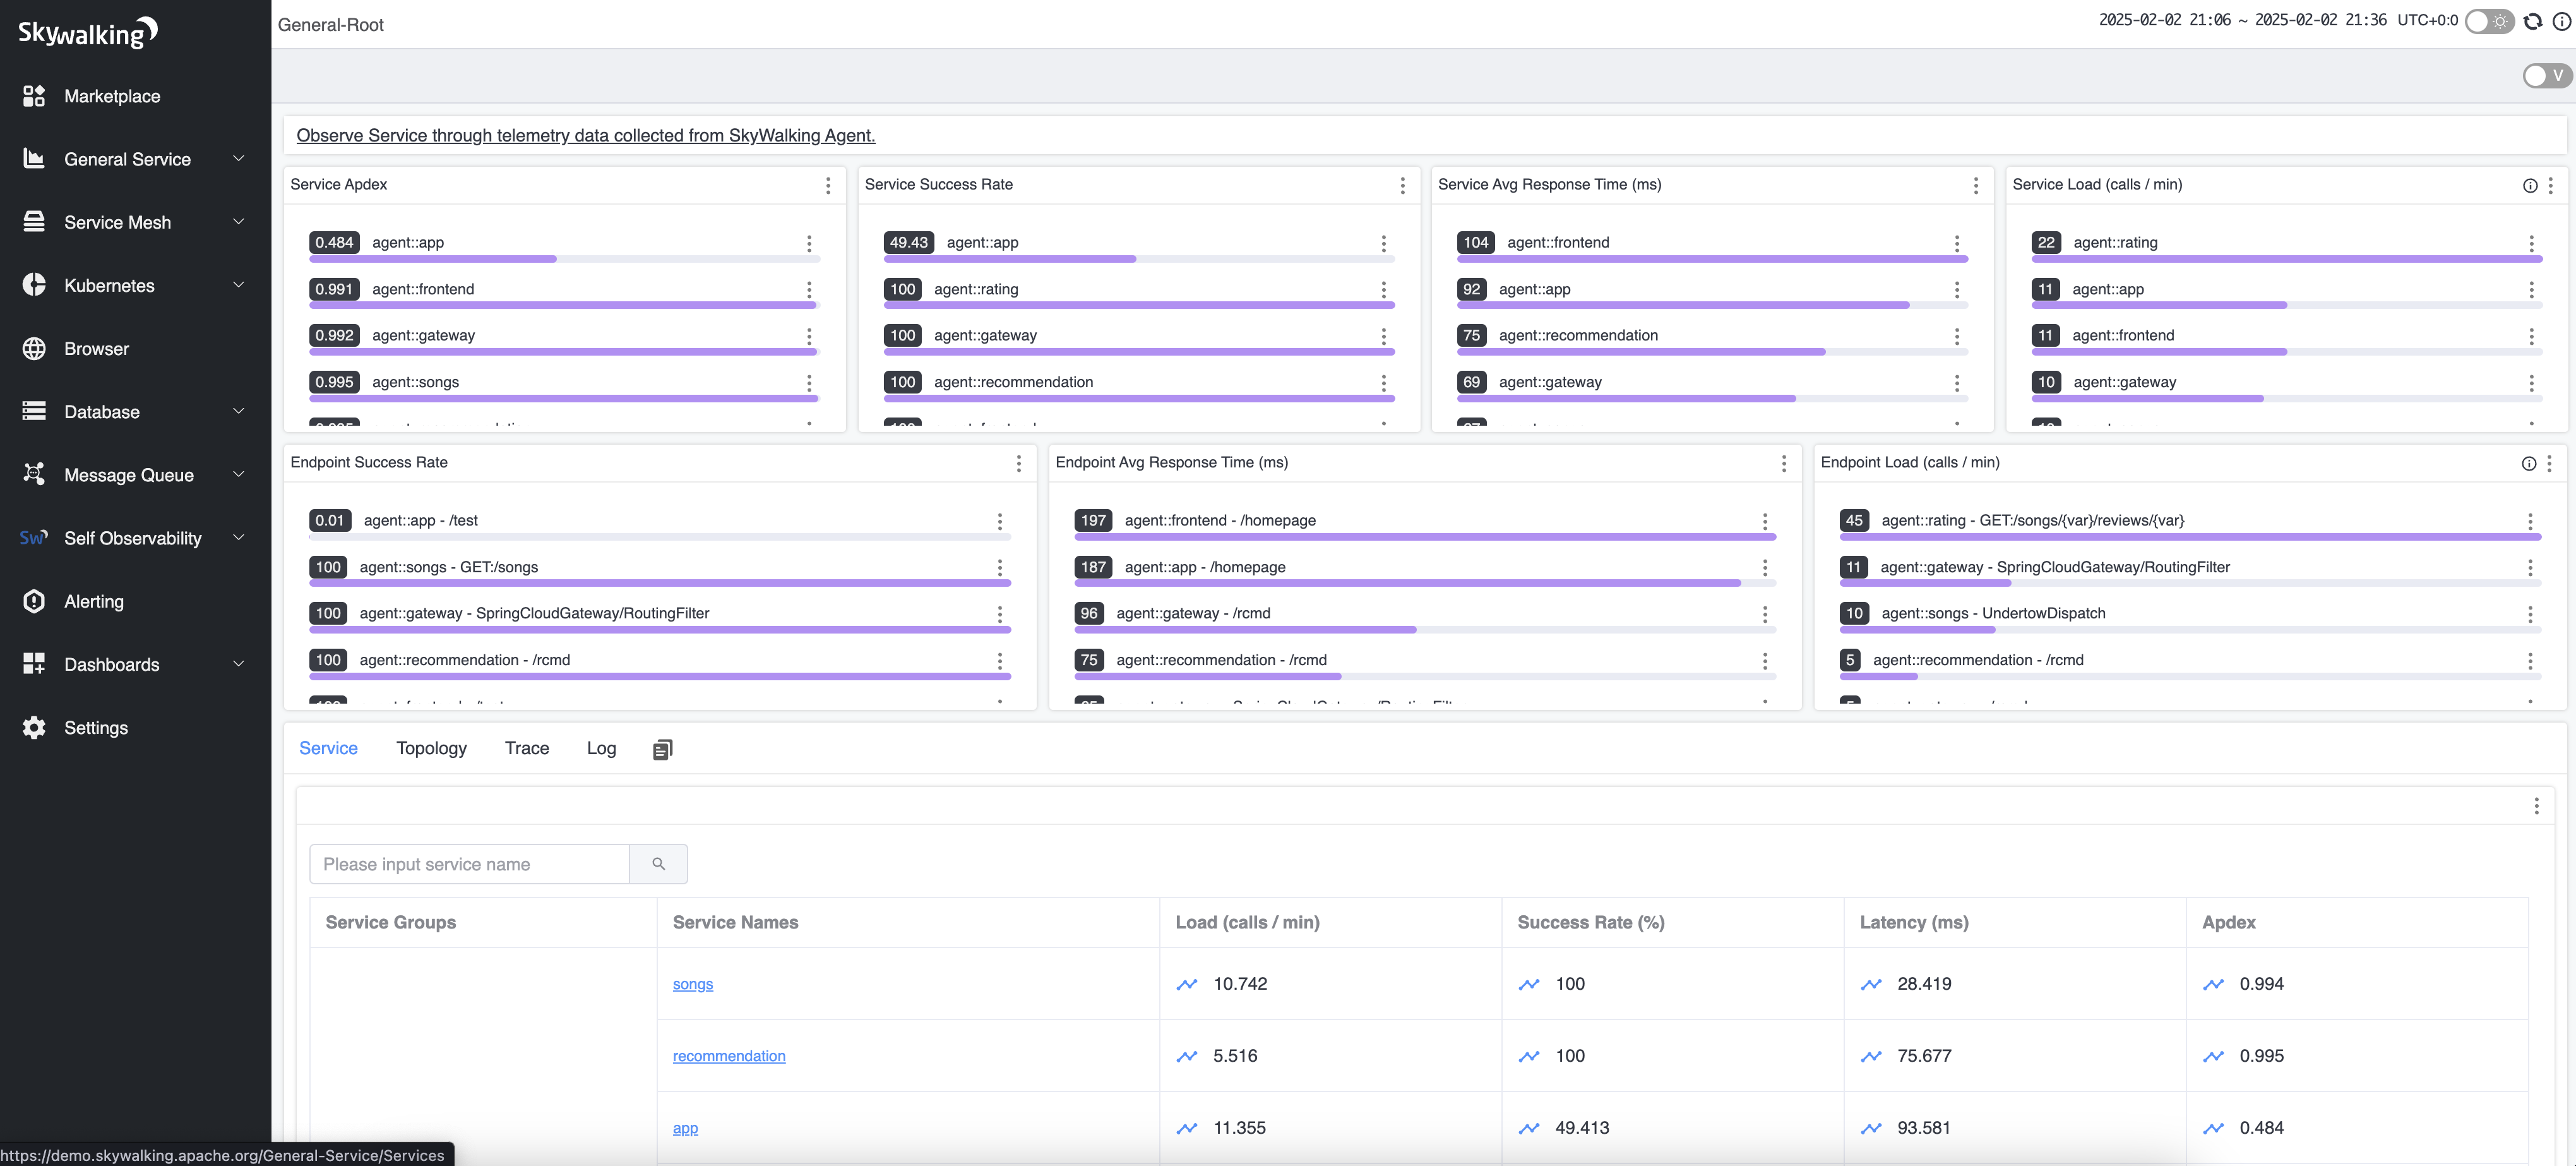Open app Success Rate trend chart icon
This screenshot has height=1166, width=2576.
tap(1529, 1128)
